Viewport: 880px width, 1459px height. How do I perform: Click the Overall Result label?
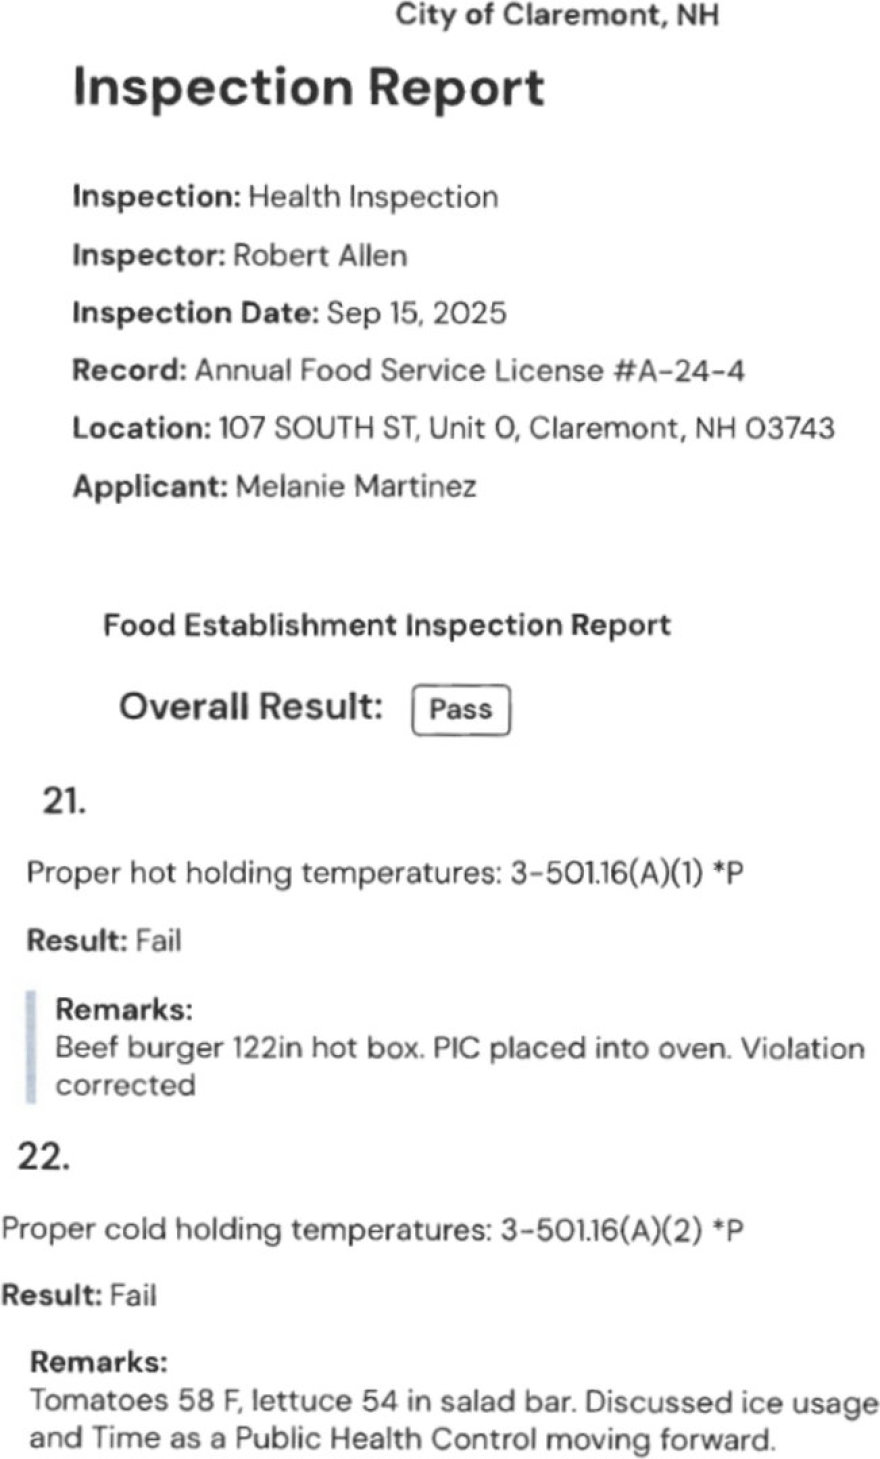pyautogui.click(x=251, y=707)
